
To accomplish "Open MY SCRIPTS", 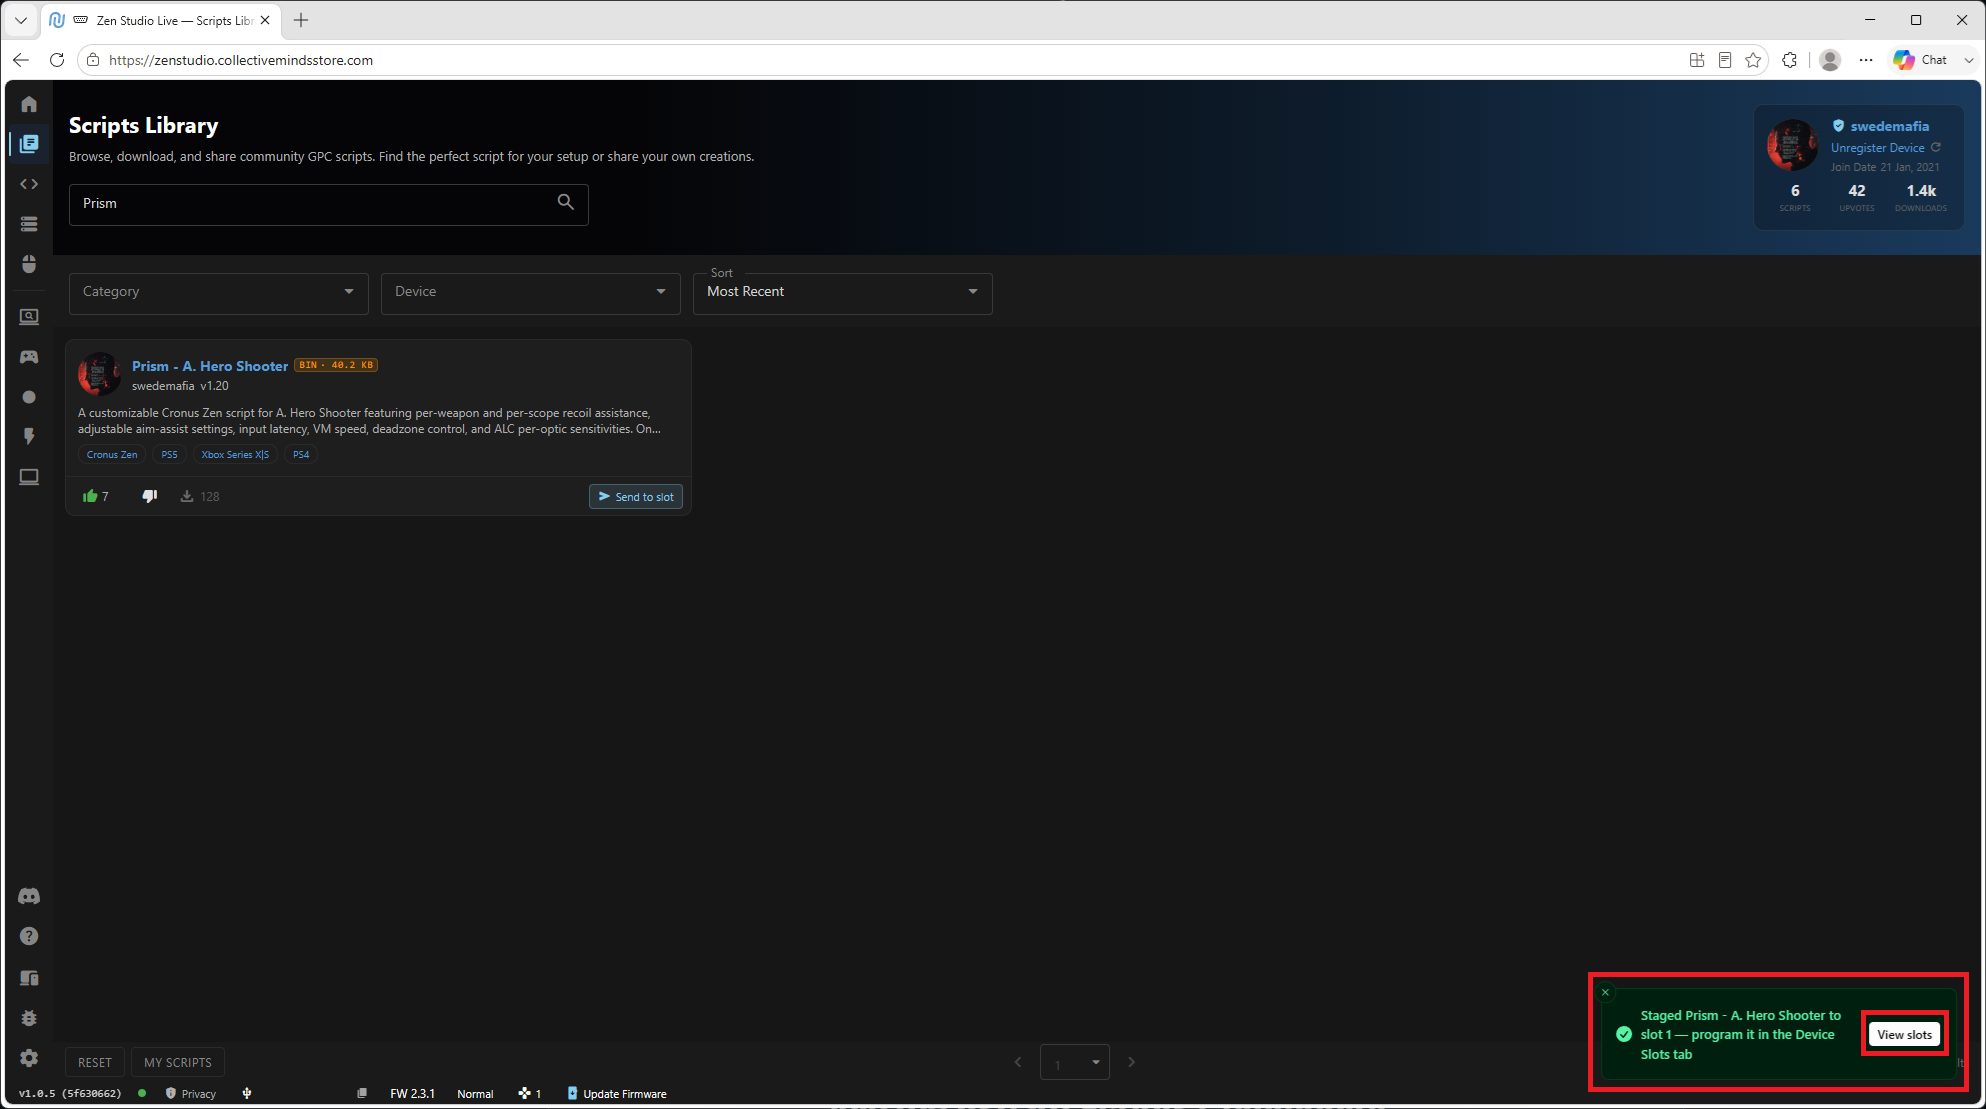I will click(178, 1062).
